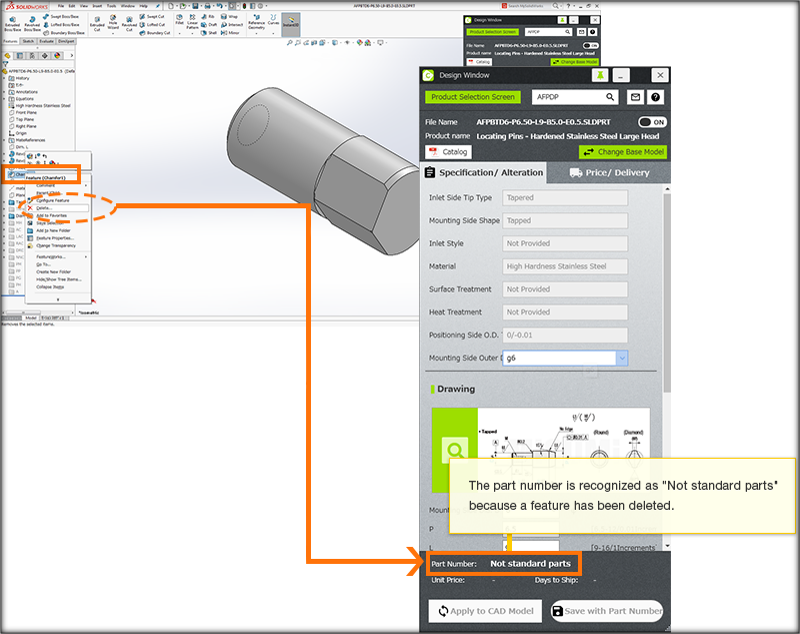The width and height of the screenshot is (800, 634).
Task: Pin the Design Window with the pushpin icon
Action: point(599,75)
